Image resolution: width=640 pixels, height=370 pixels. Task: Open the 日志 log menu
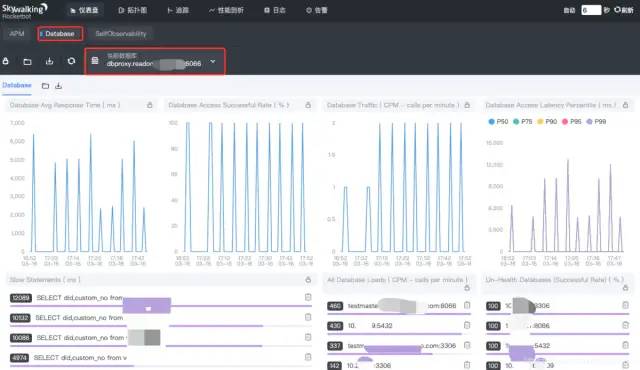[x=275, y=10]
